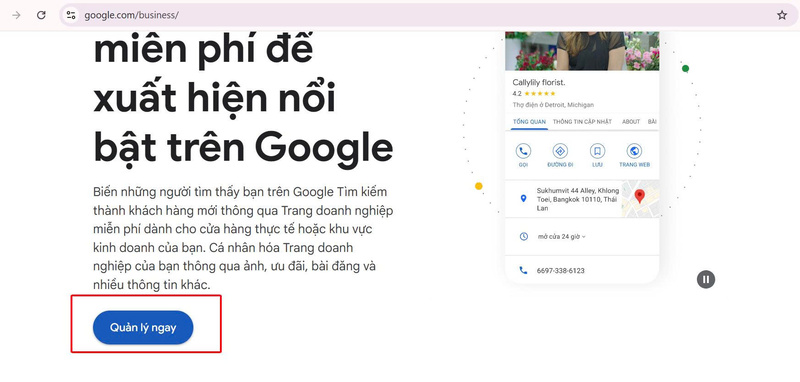Click Thợ điện ở Detroit, Michigan text
This screenshot has width=800, height=382.
click(x=553, y=105)
